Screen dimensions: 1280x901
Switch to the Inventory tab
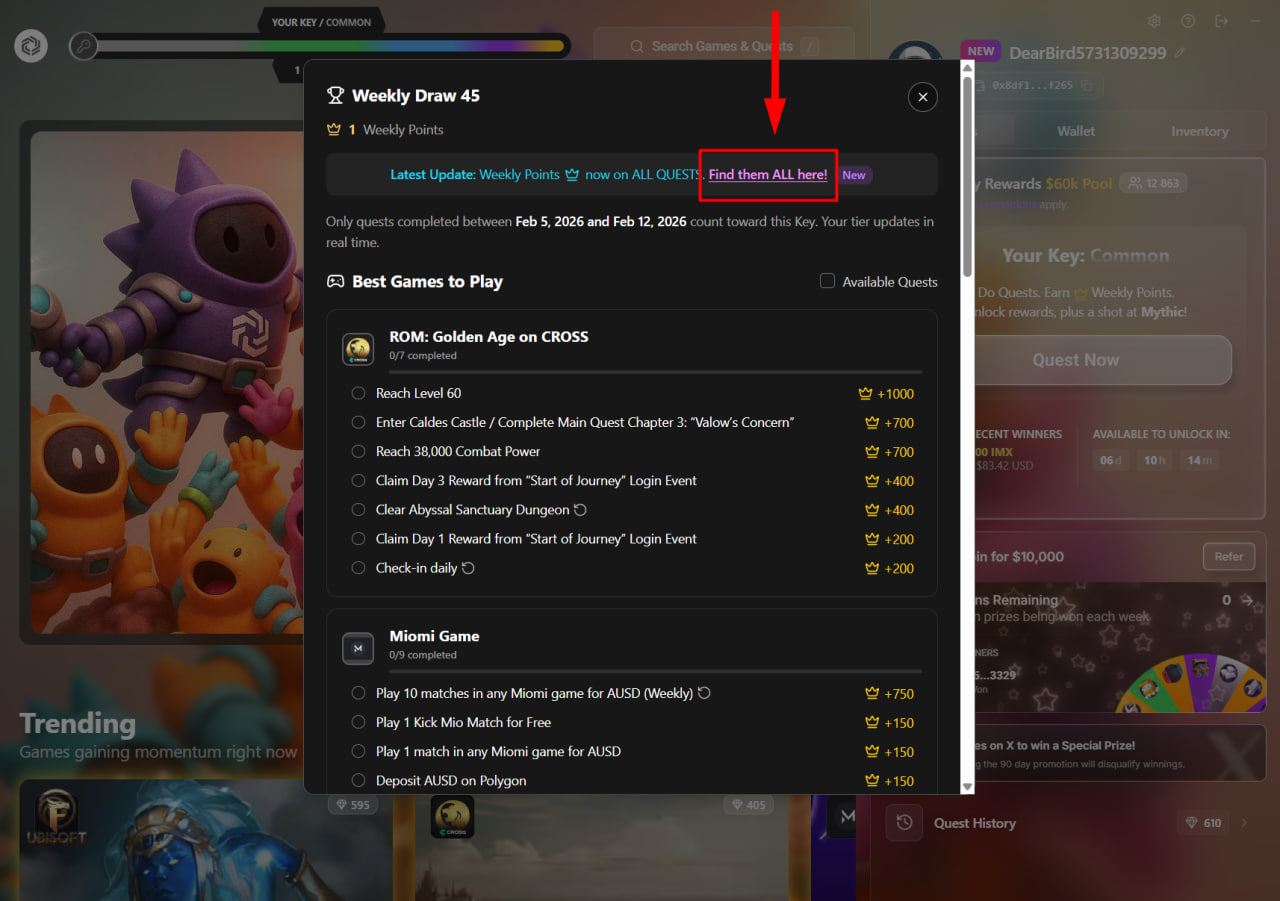(x=1199, y=131)
